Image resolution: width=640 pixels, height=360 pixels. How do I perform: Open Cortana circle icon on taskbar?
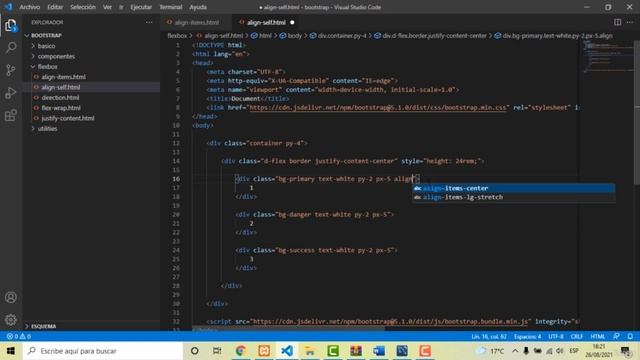tap(194, 351)
